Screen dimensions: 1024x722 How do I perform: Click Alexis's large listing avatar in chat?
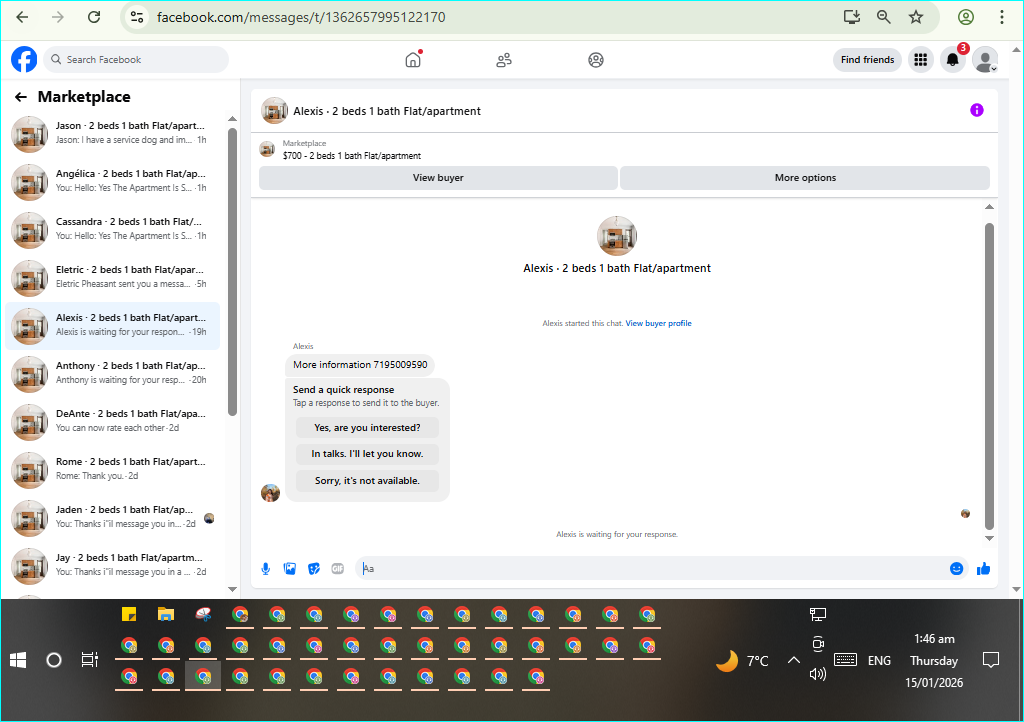pos(616,236)
